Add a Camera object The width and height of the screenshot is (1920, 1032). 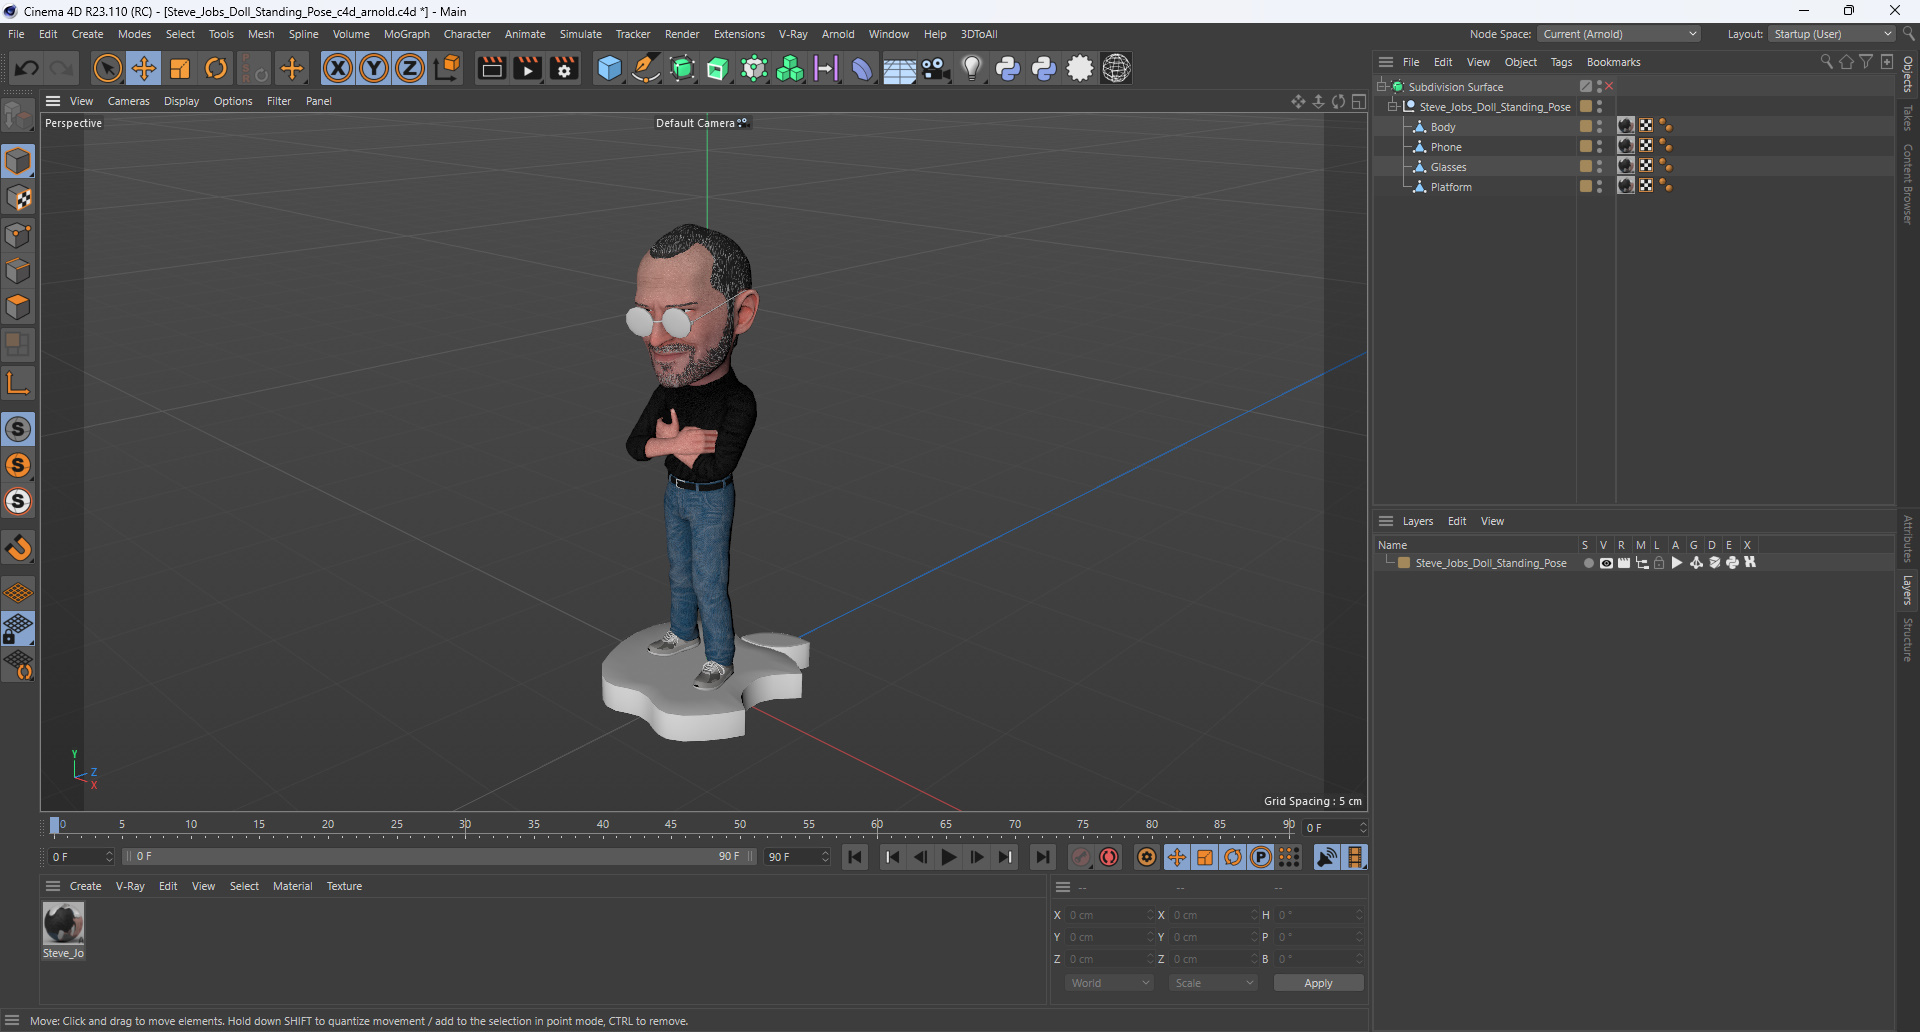point(935,68)
